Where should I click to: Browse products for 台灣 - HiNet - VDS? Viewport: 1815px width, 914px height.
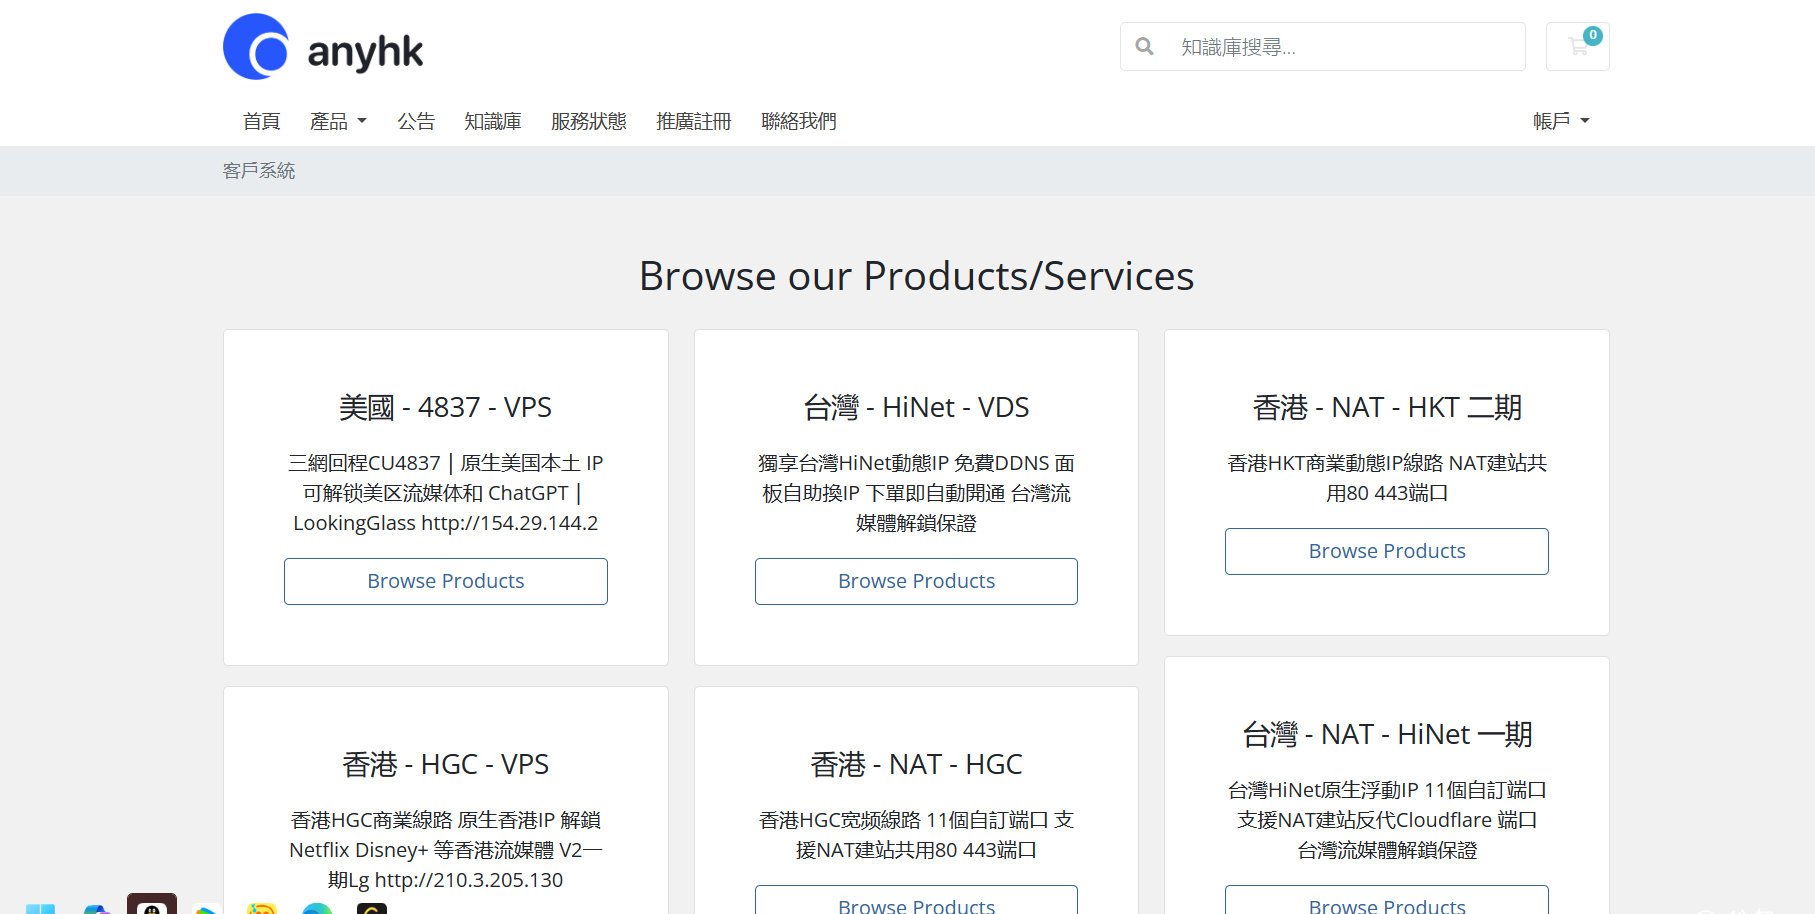click(916, 581)
